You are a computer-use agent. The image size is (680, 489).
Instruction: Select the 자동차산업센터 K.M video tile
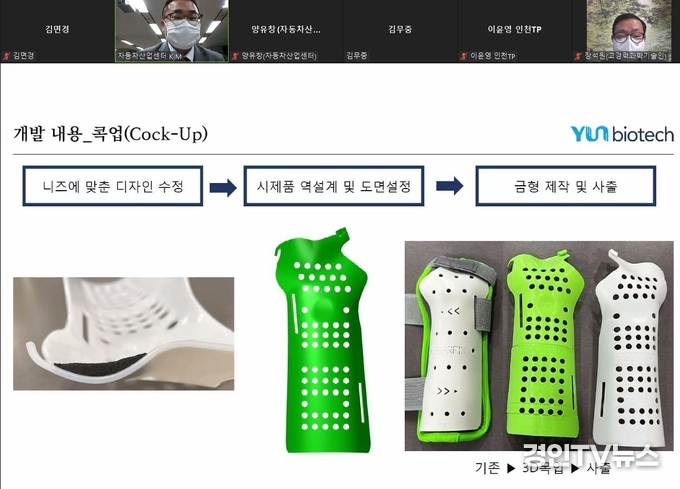click(172, 31)
